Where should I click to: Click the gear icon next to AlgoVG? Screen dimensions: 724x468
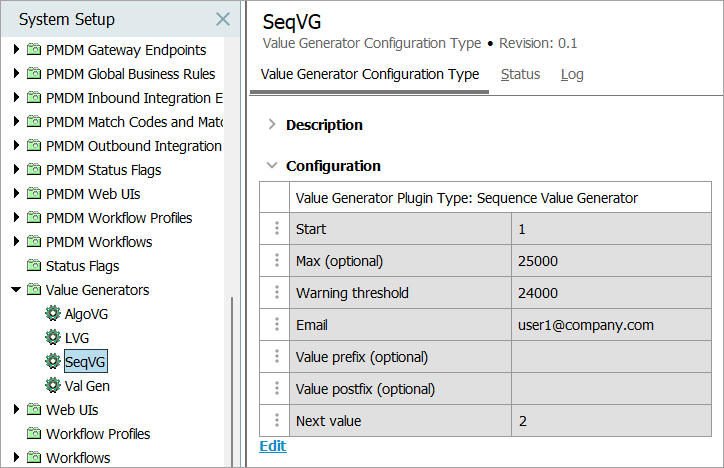pyautogui.click(x=53, y=314)
